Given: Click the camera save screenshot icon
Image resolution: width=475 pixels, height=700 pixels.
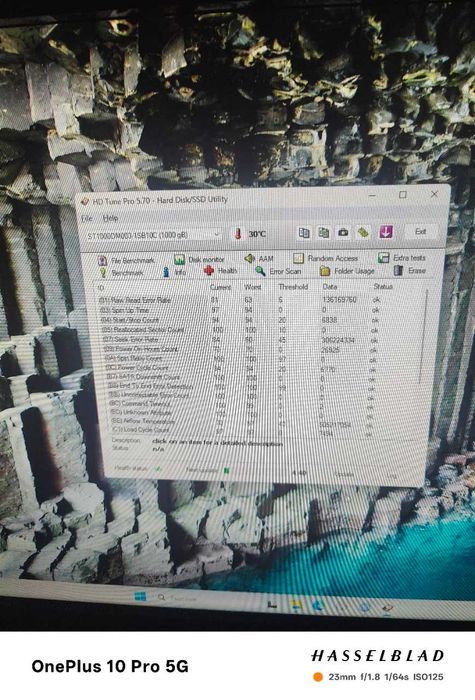Looking at the screenshot, I should coord(343,233).
